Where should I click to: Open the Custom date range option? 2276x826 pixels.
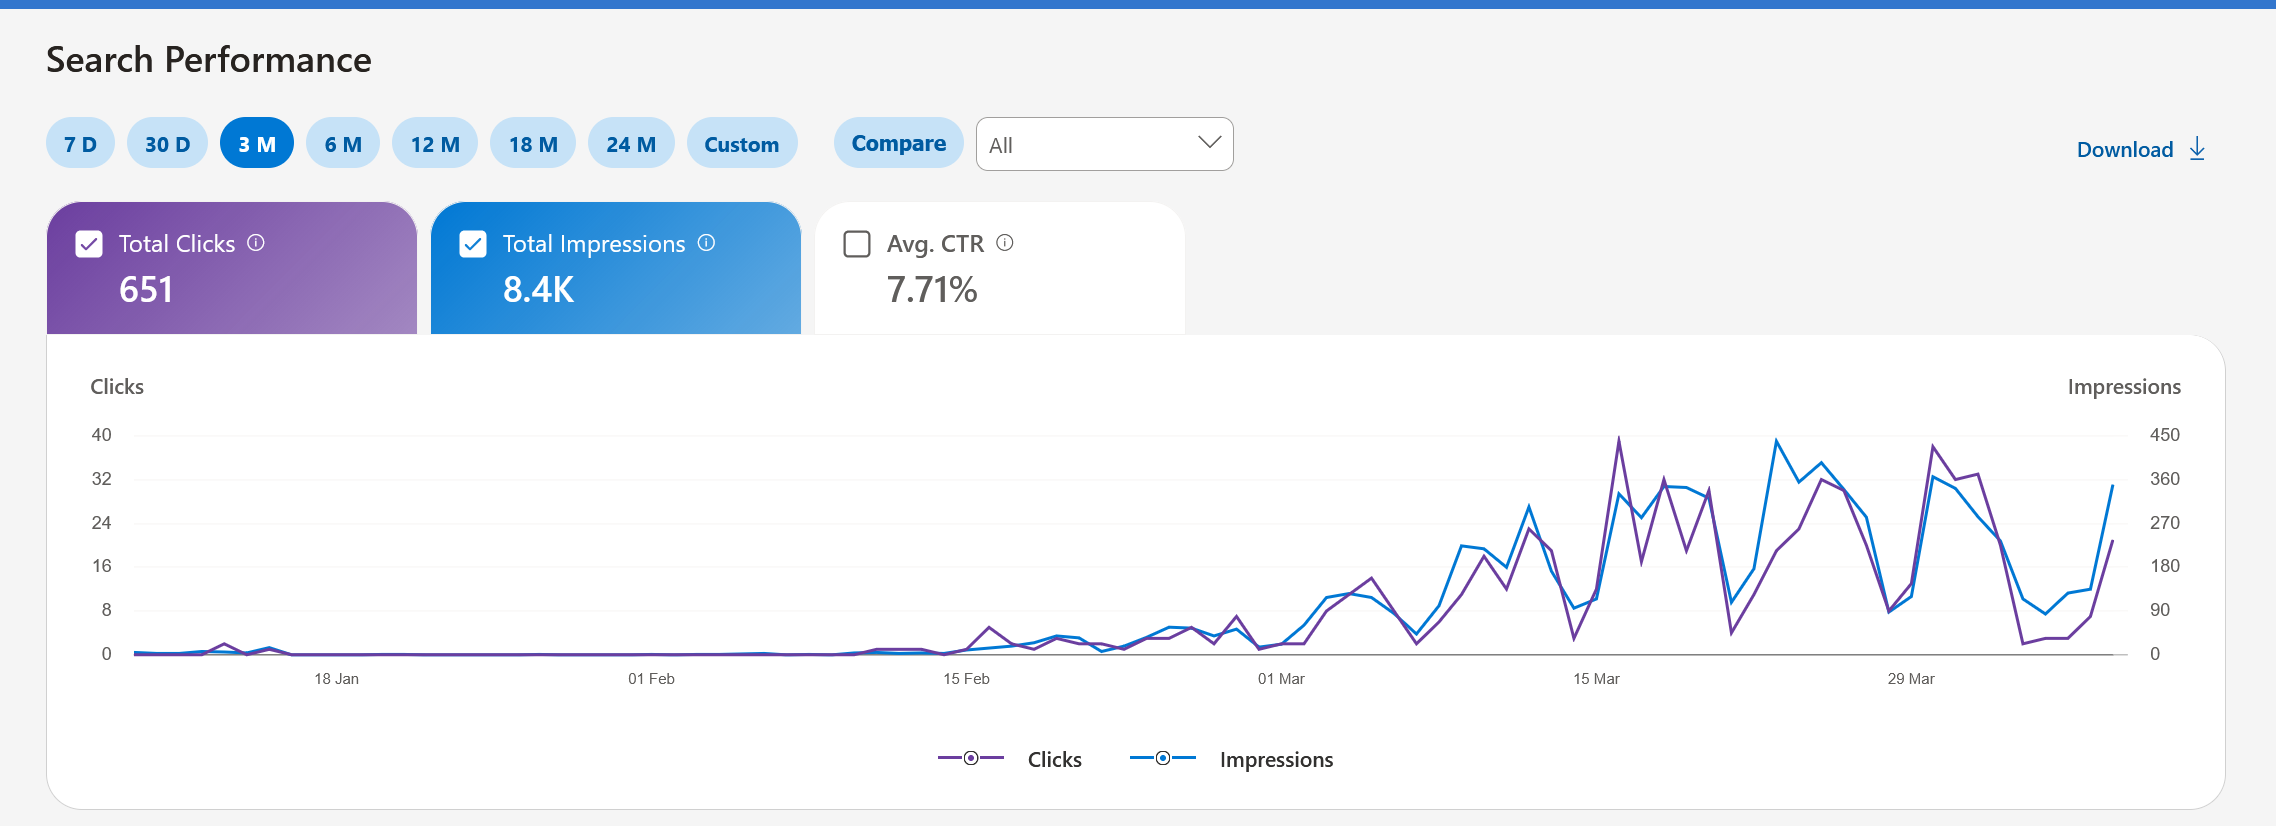coord(742,142)
